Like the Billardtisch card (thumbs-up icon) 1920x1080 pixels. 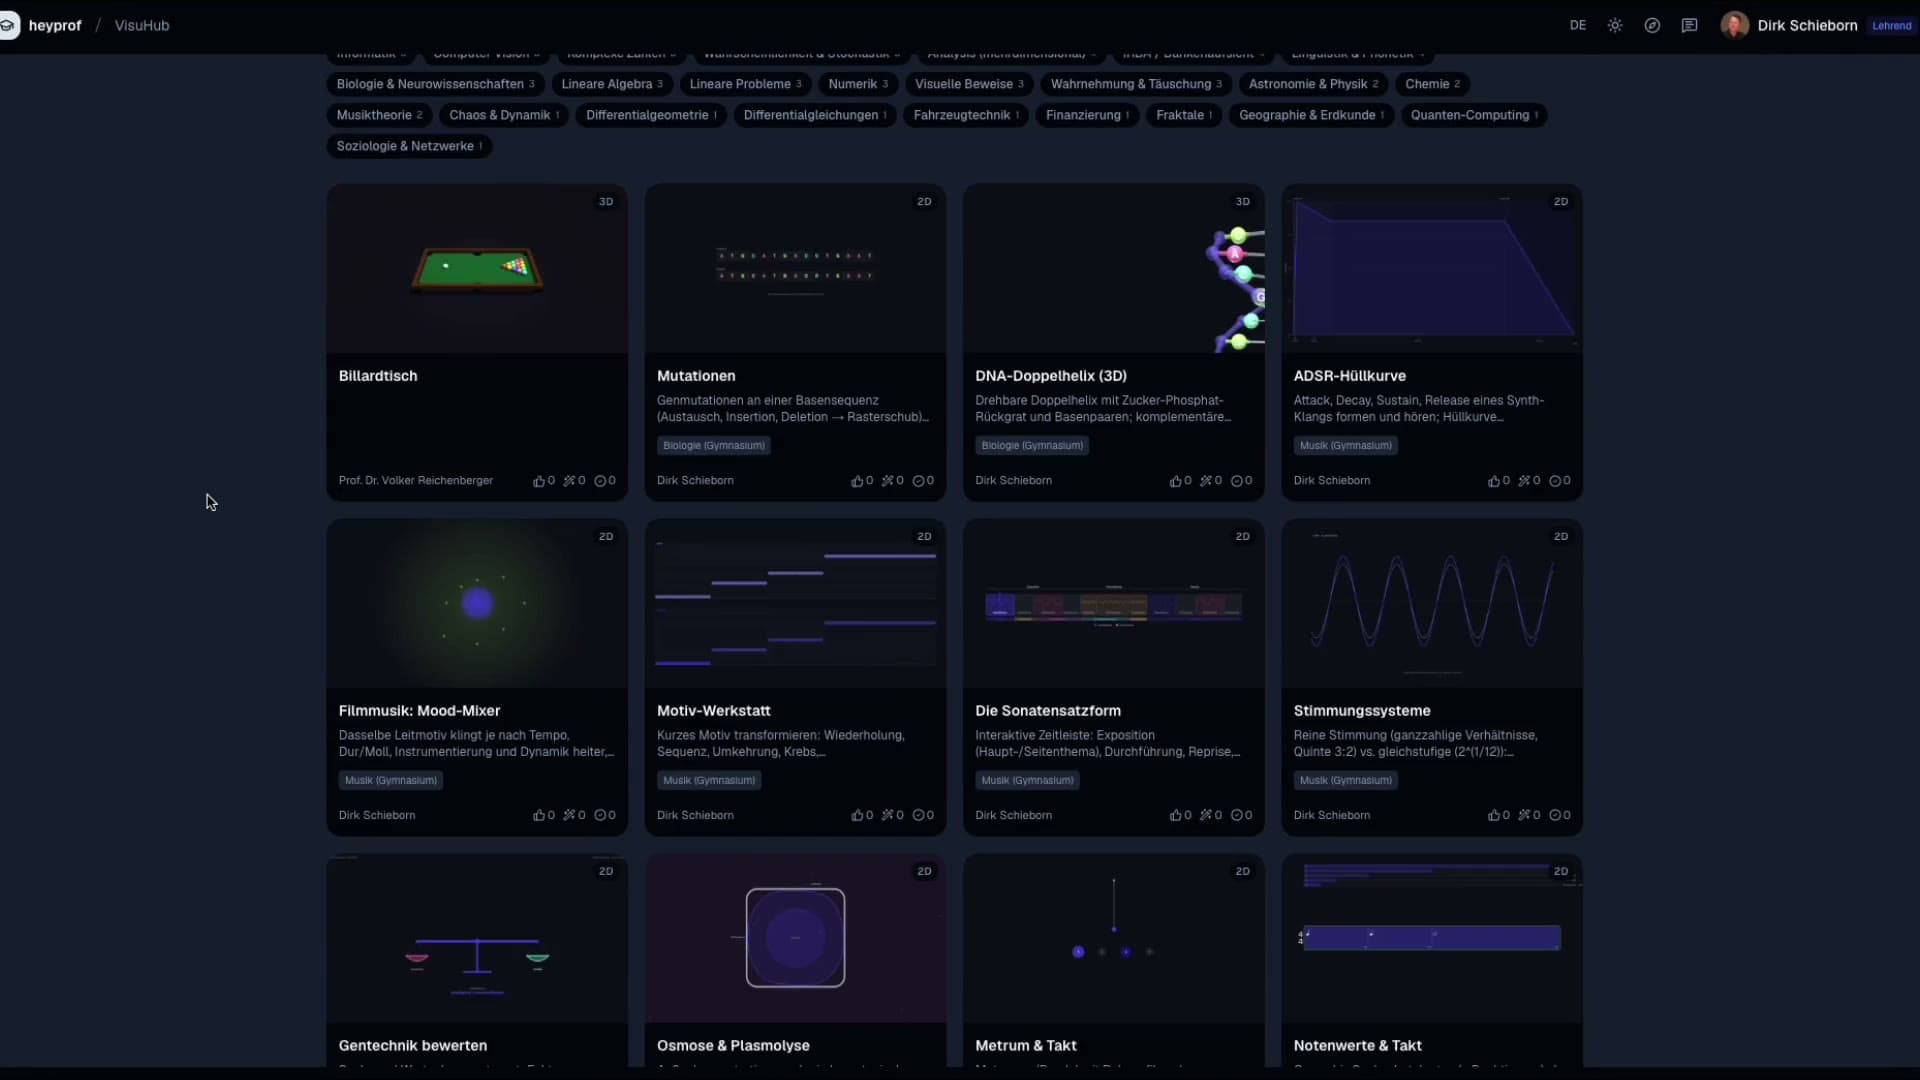(x=539, y=481)
